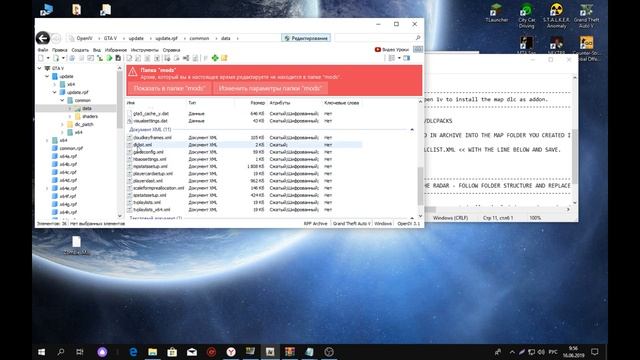This screenshot has height=360, width=640.
Task: Open Yandex Browser from the taskbar
Action: click(231, 352)
